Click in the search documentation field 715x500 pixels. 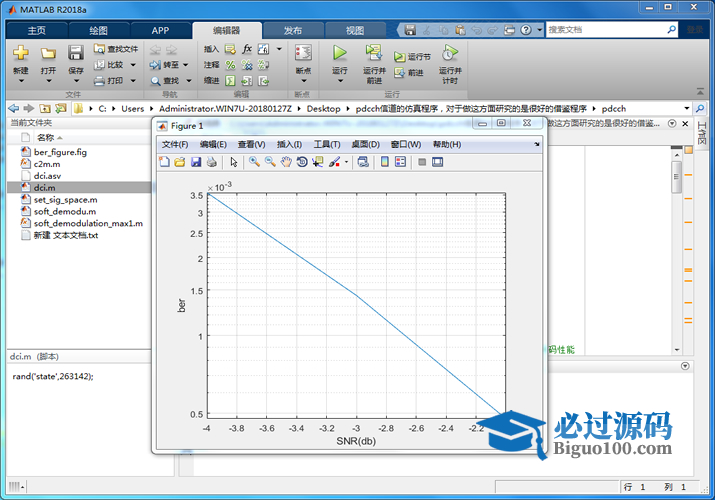coord(606,30)
